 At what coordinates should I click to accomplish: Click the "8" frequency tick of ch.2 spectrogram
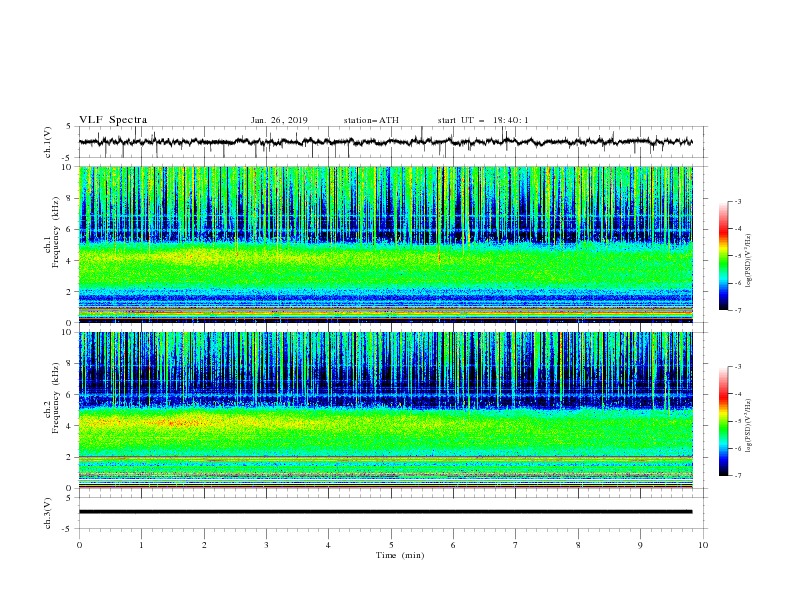click(x=71, y=364)
